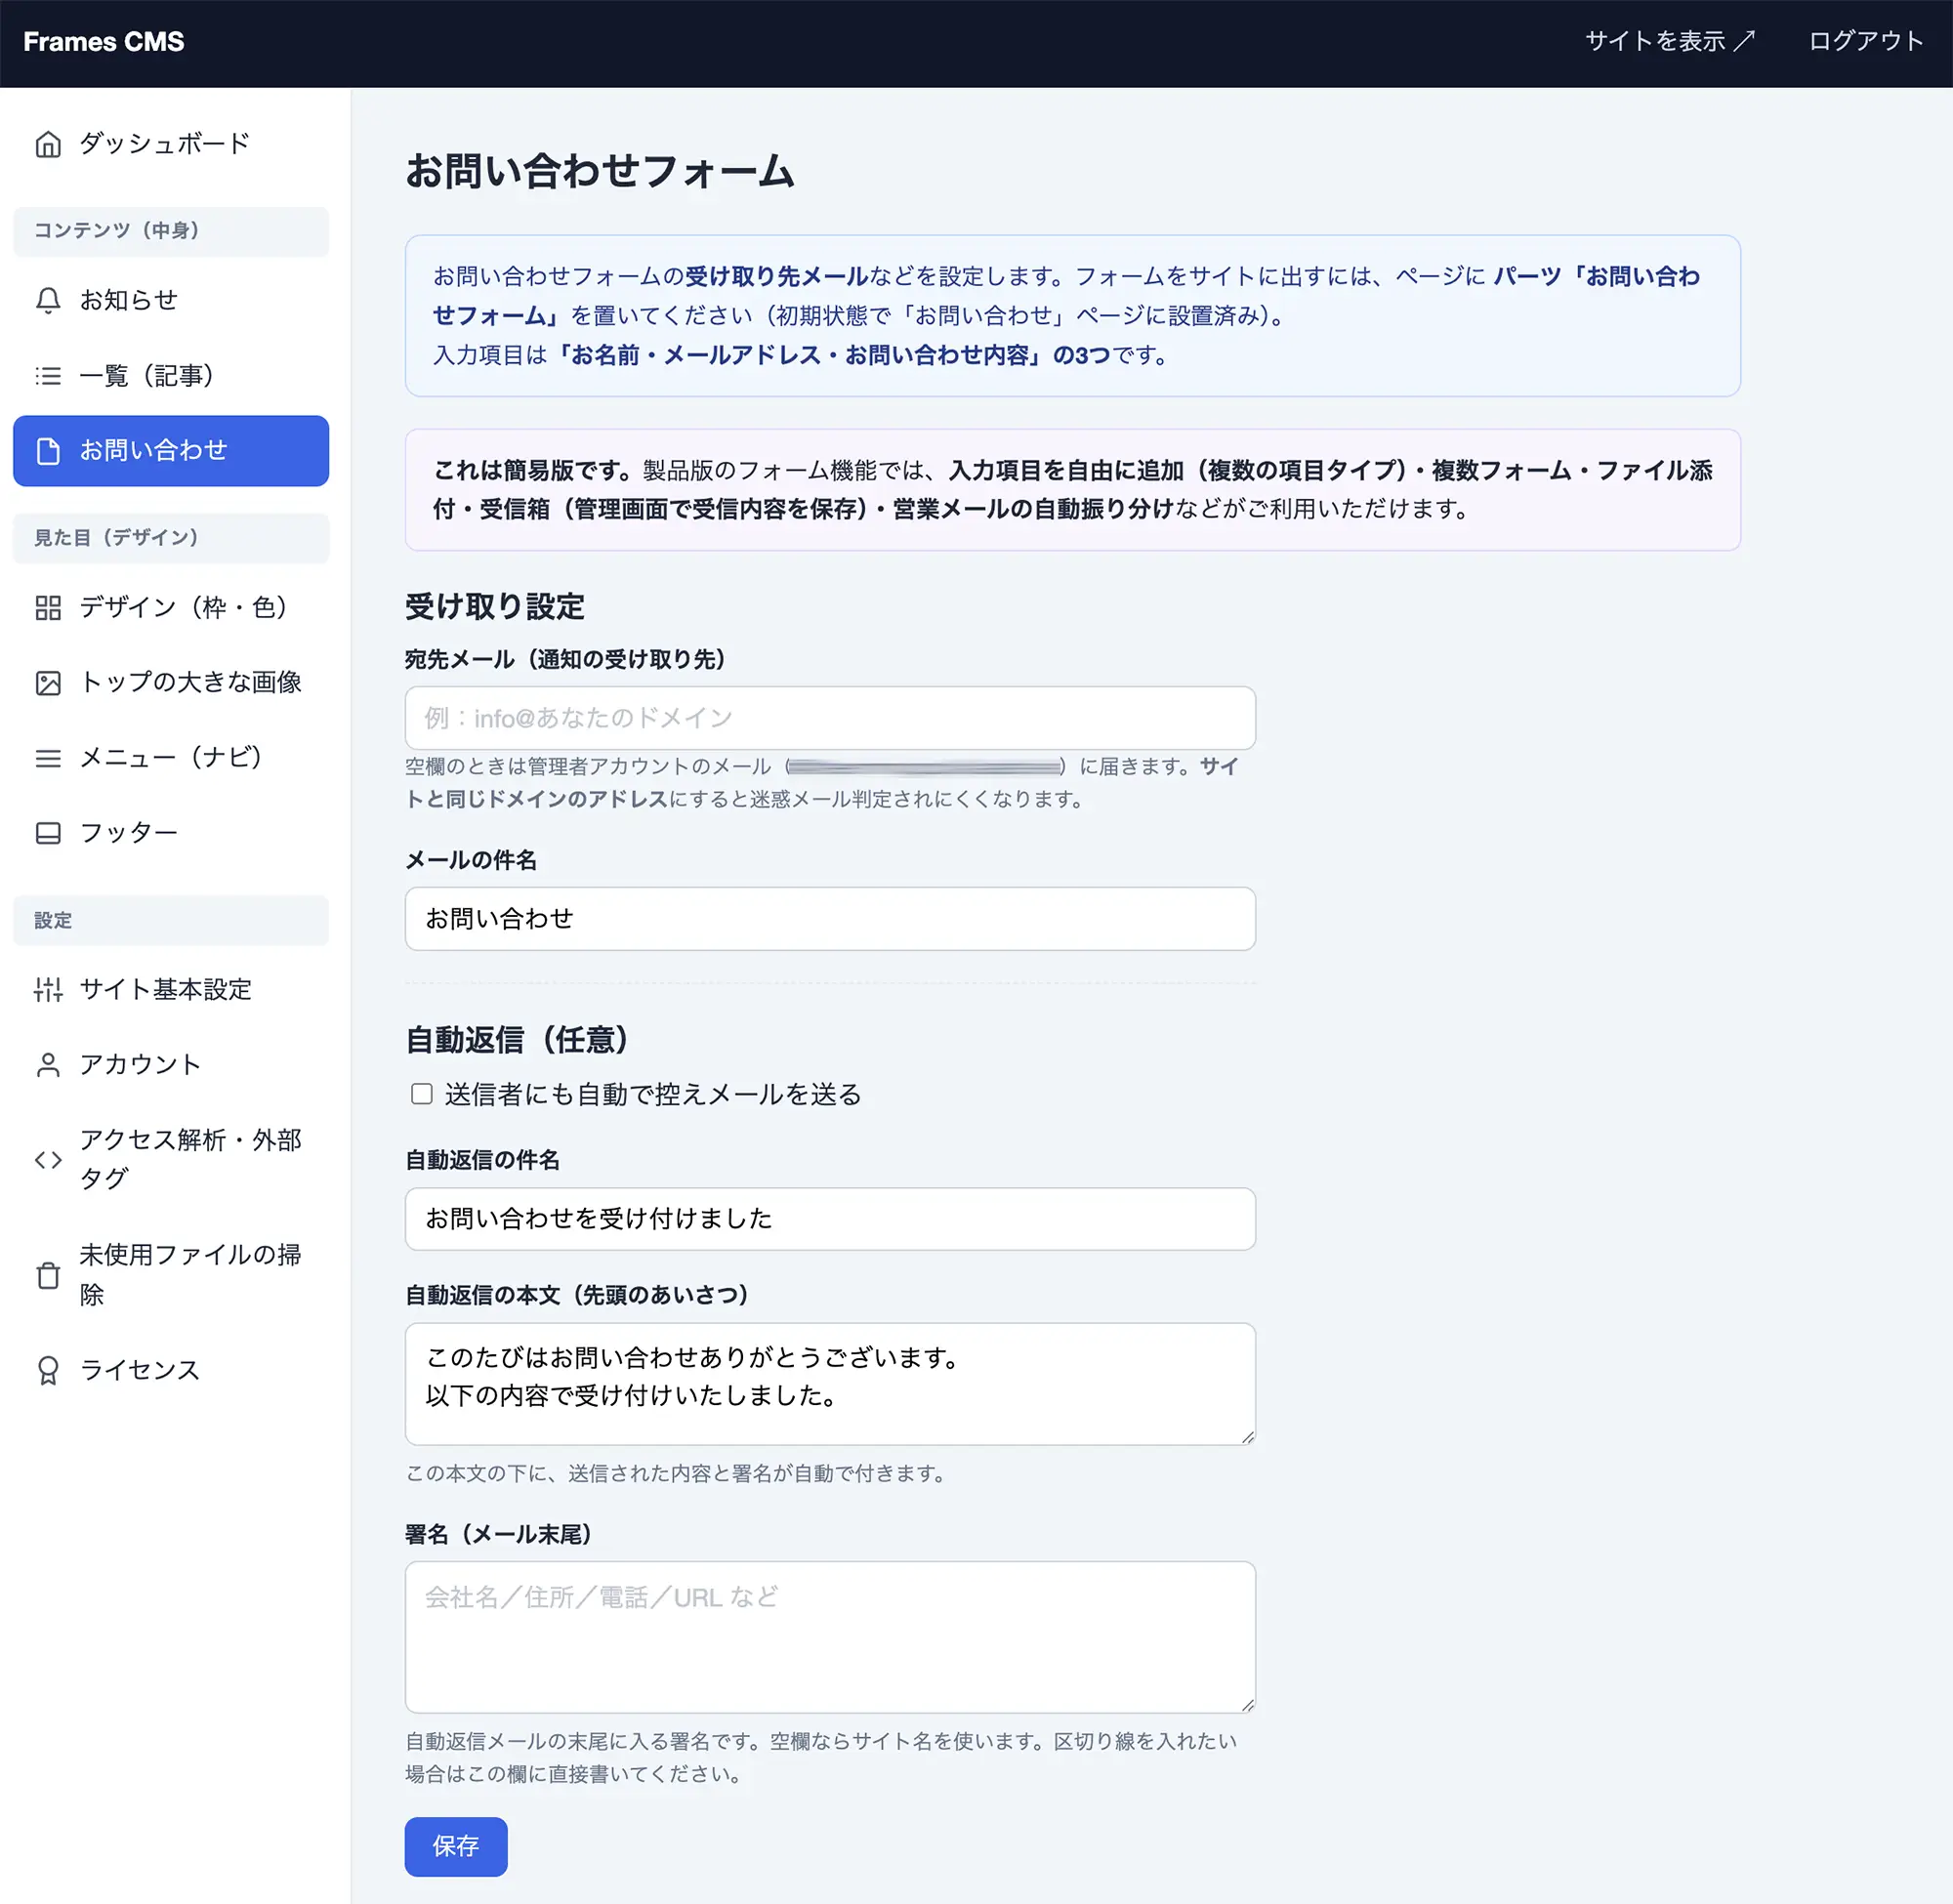Click the grid icon beside デザイン（枠・色）
1953x1904 pixels.
tap(48, 607)
